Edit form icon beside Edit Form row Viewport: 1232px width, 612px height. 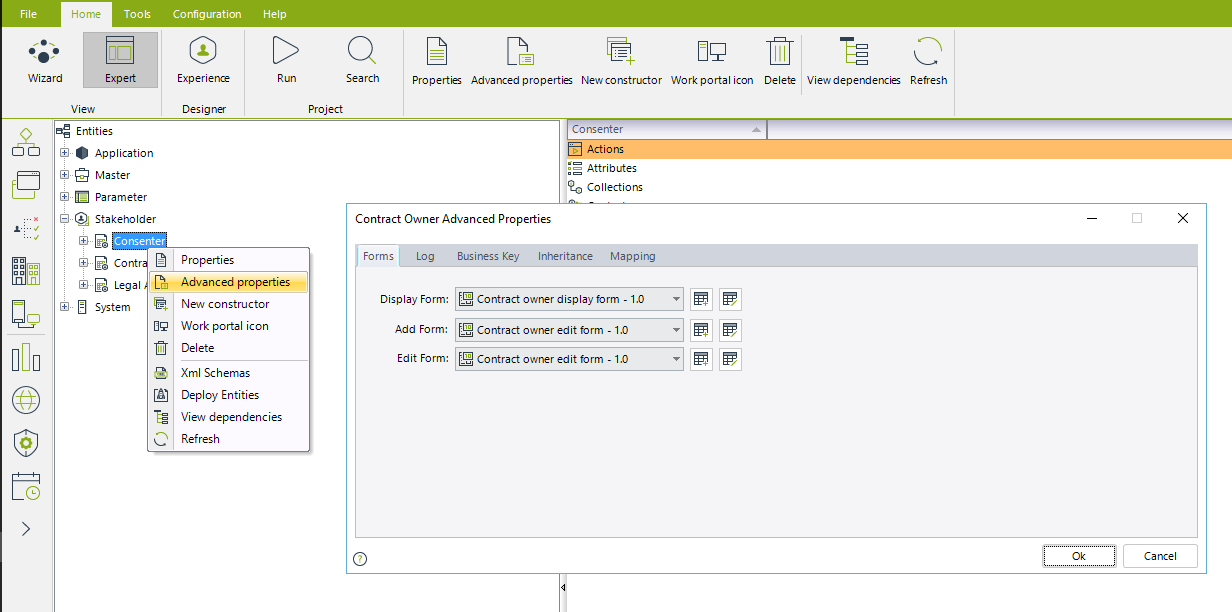point(730,359)
